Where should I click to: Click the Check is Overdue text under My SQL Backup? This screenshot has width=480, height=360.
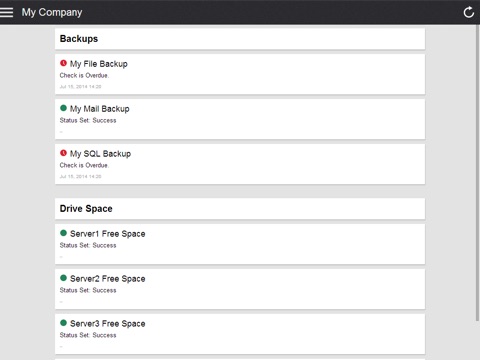point(84,165)
